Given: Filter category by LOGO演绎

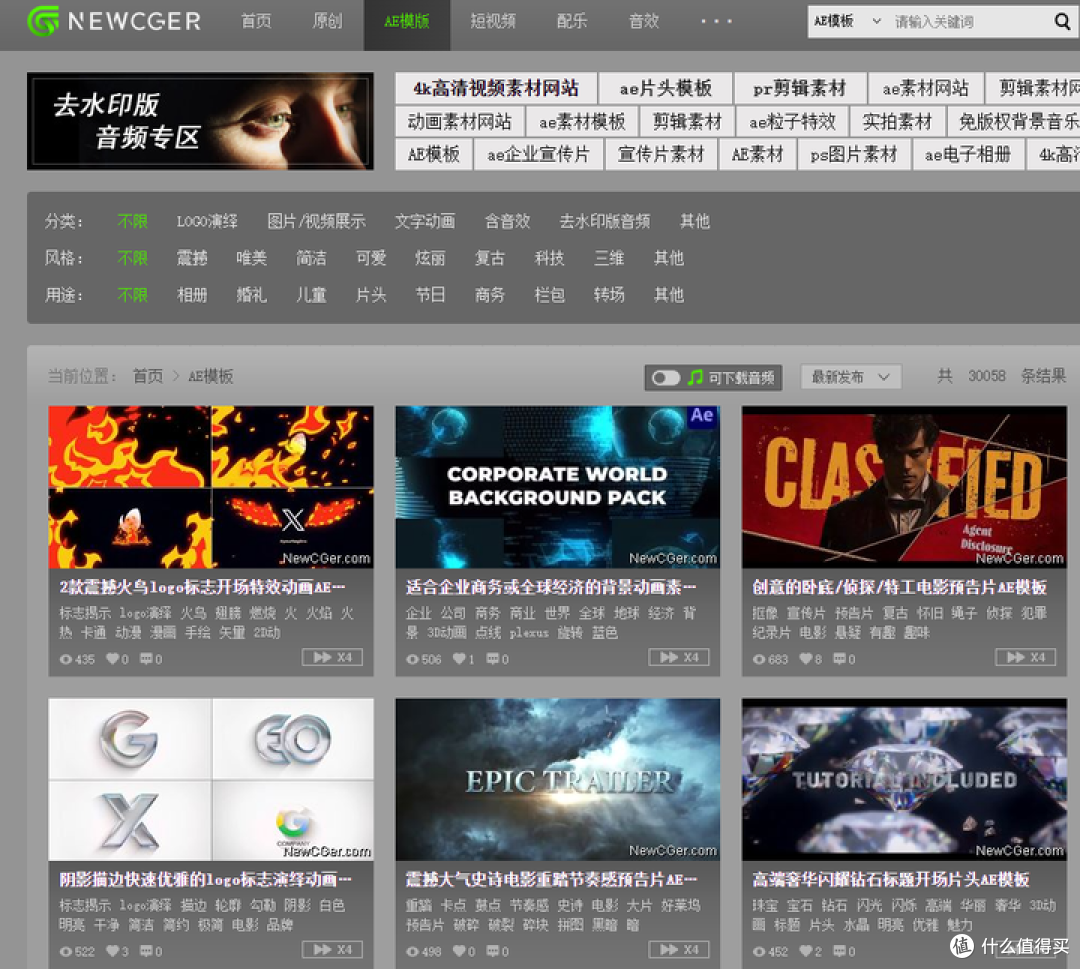Looking at the screenshot, I should 207,221.
